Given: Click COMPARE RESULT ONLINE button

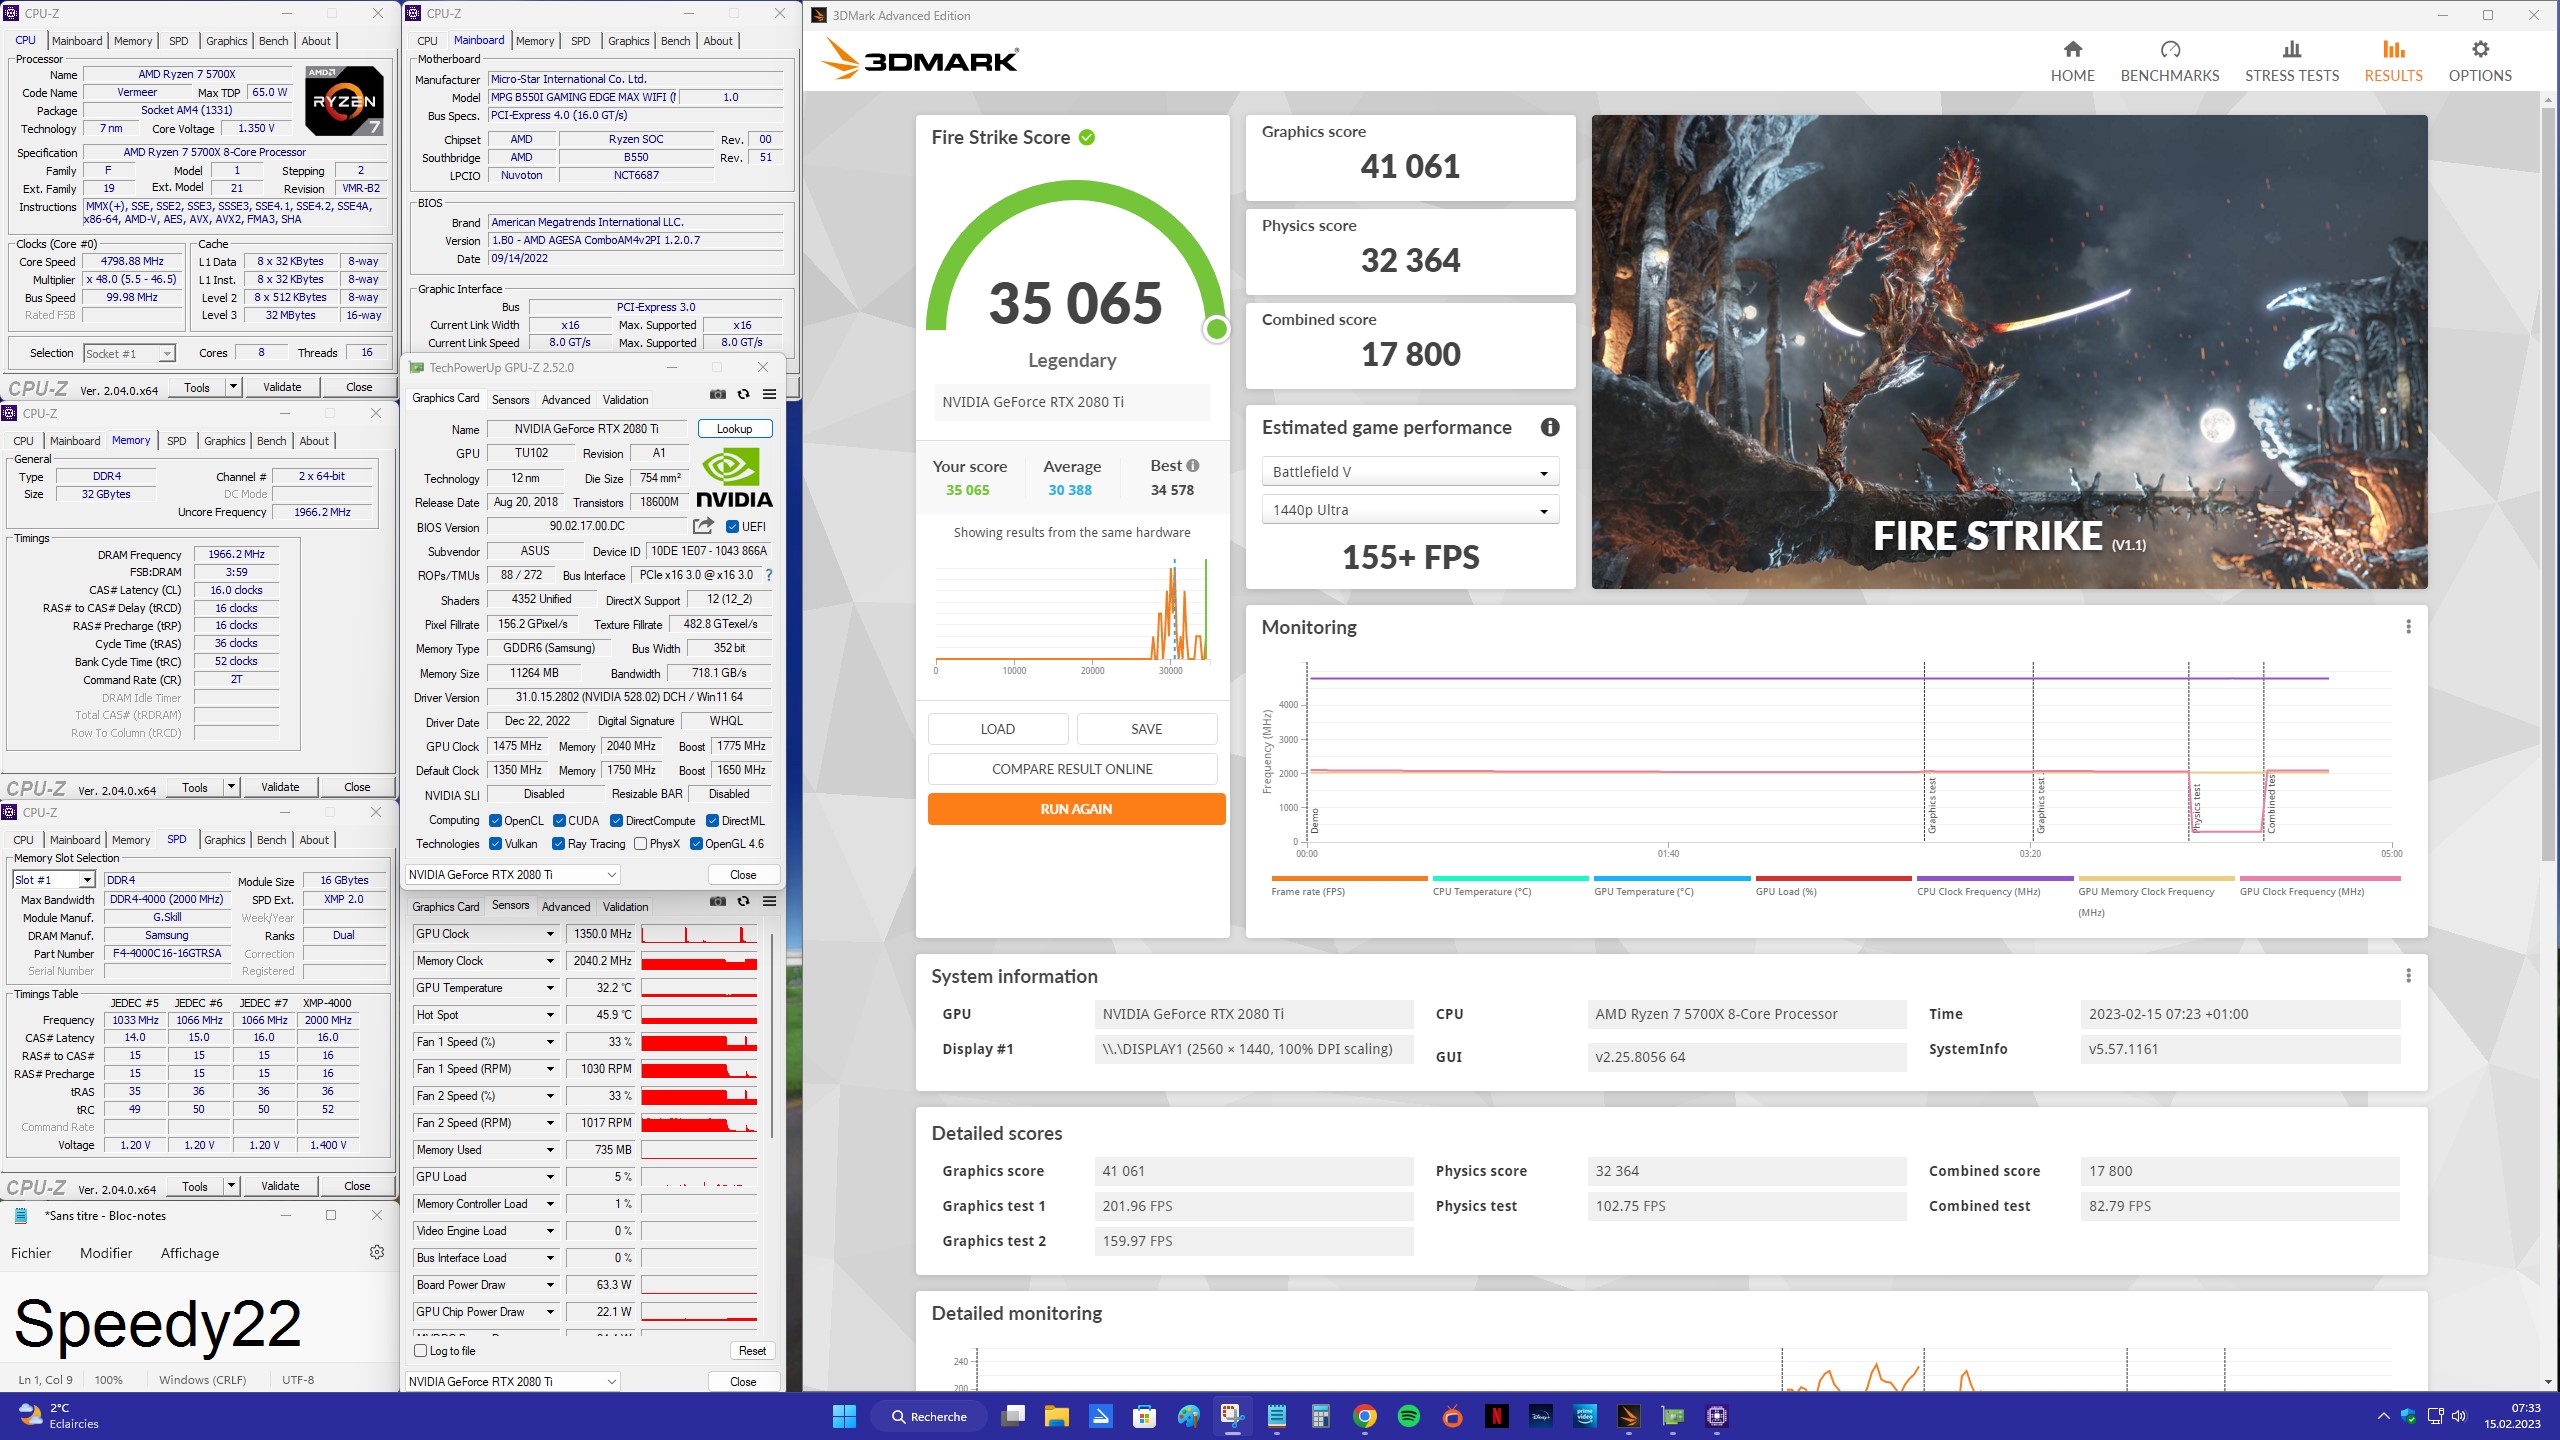Looking at the screenshot, I should point(1072,769).
